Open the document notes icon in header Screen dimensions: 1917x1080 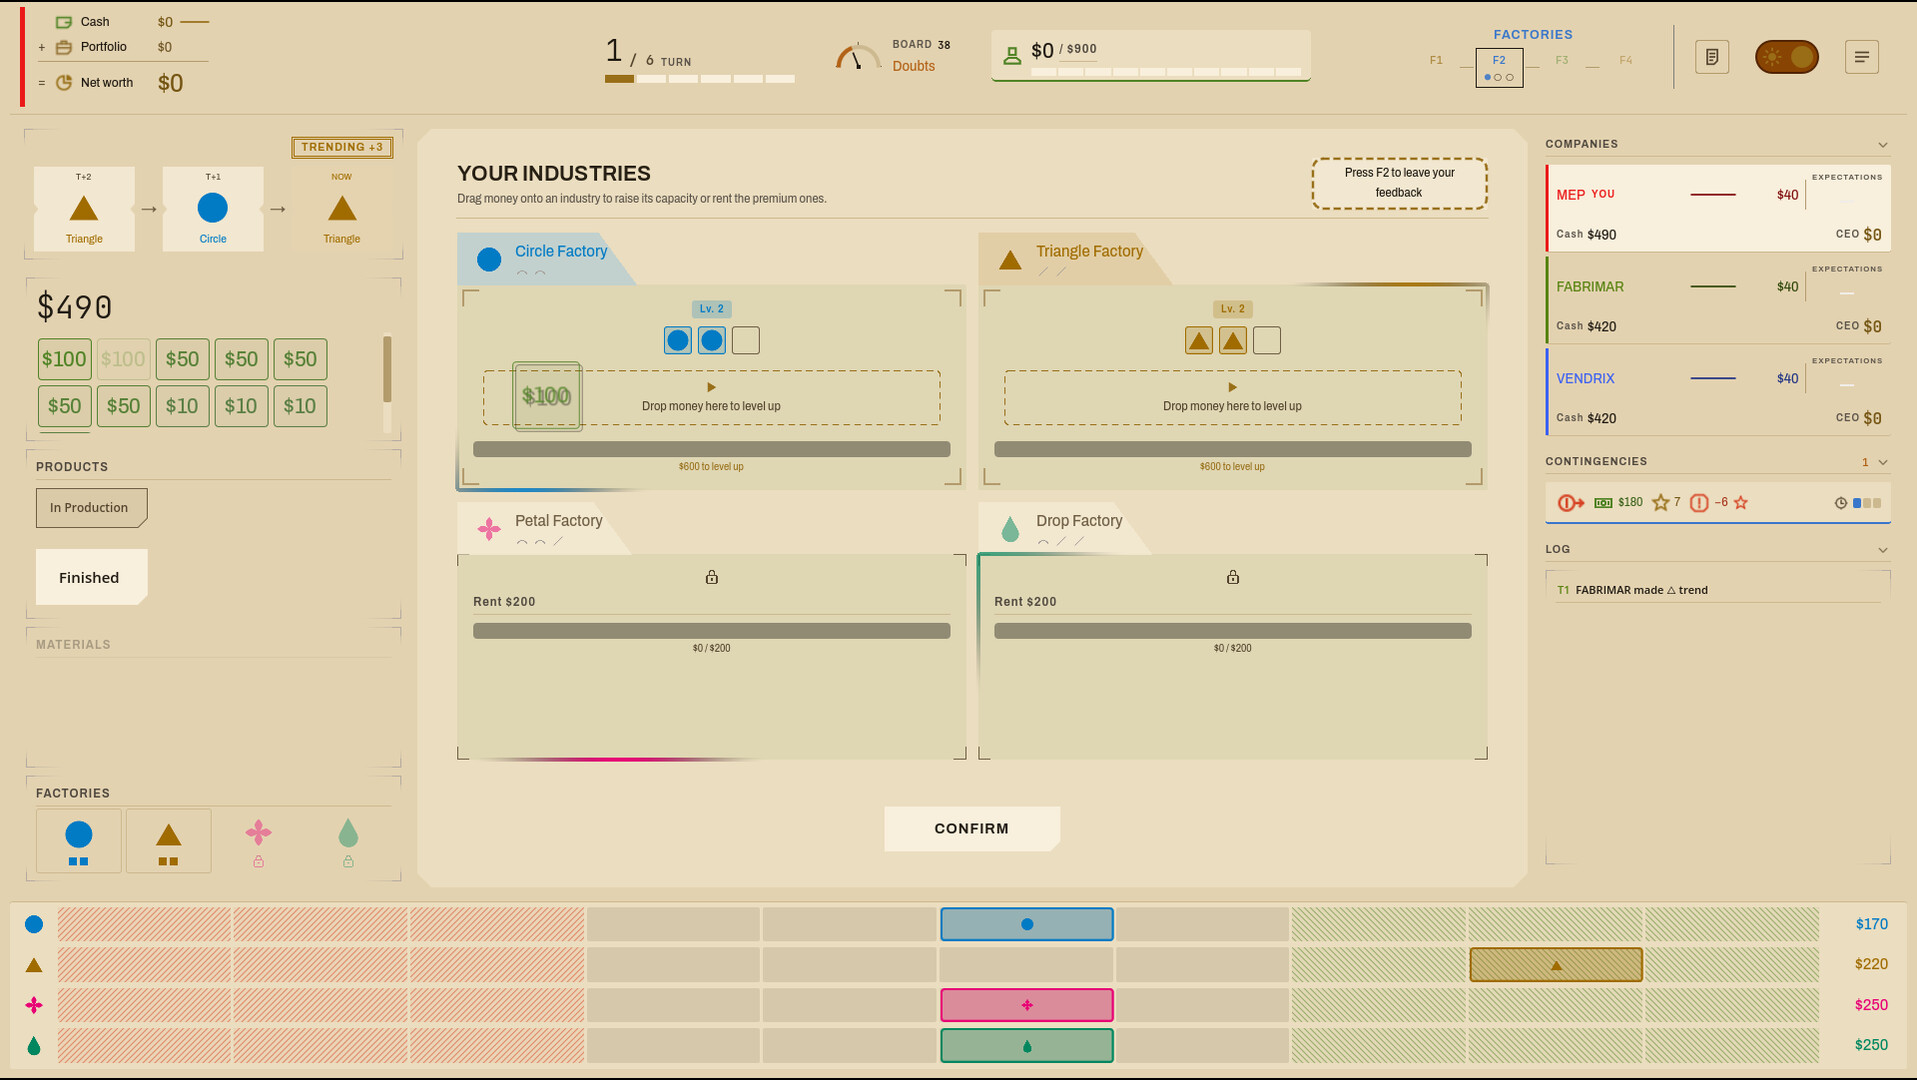(x=1712, y=57)
